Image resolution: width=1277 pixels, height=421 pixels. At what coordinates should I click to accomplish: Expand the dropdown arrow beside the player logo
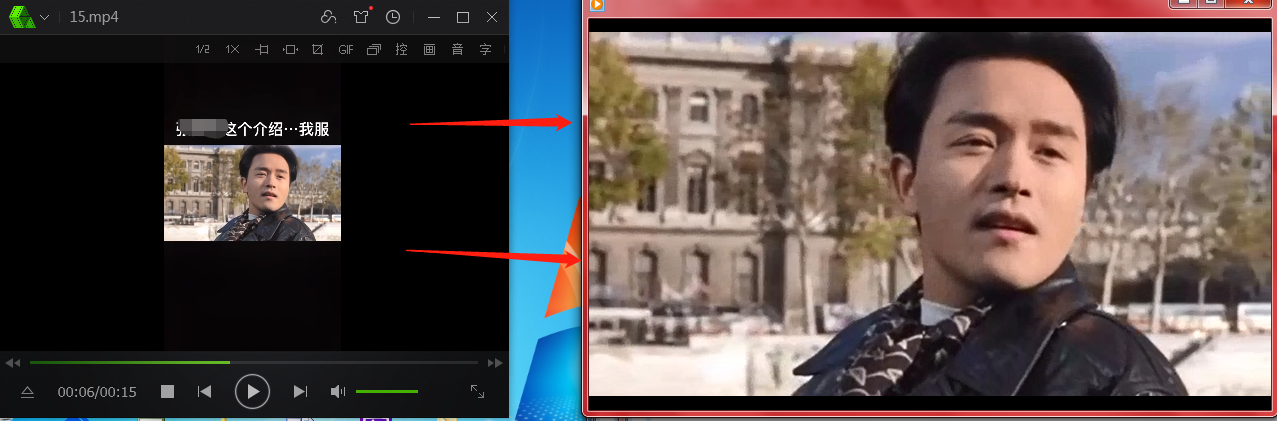[x=44, y=18]
